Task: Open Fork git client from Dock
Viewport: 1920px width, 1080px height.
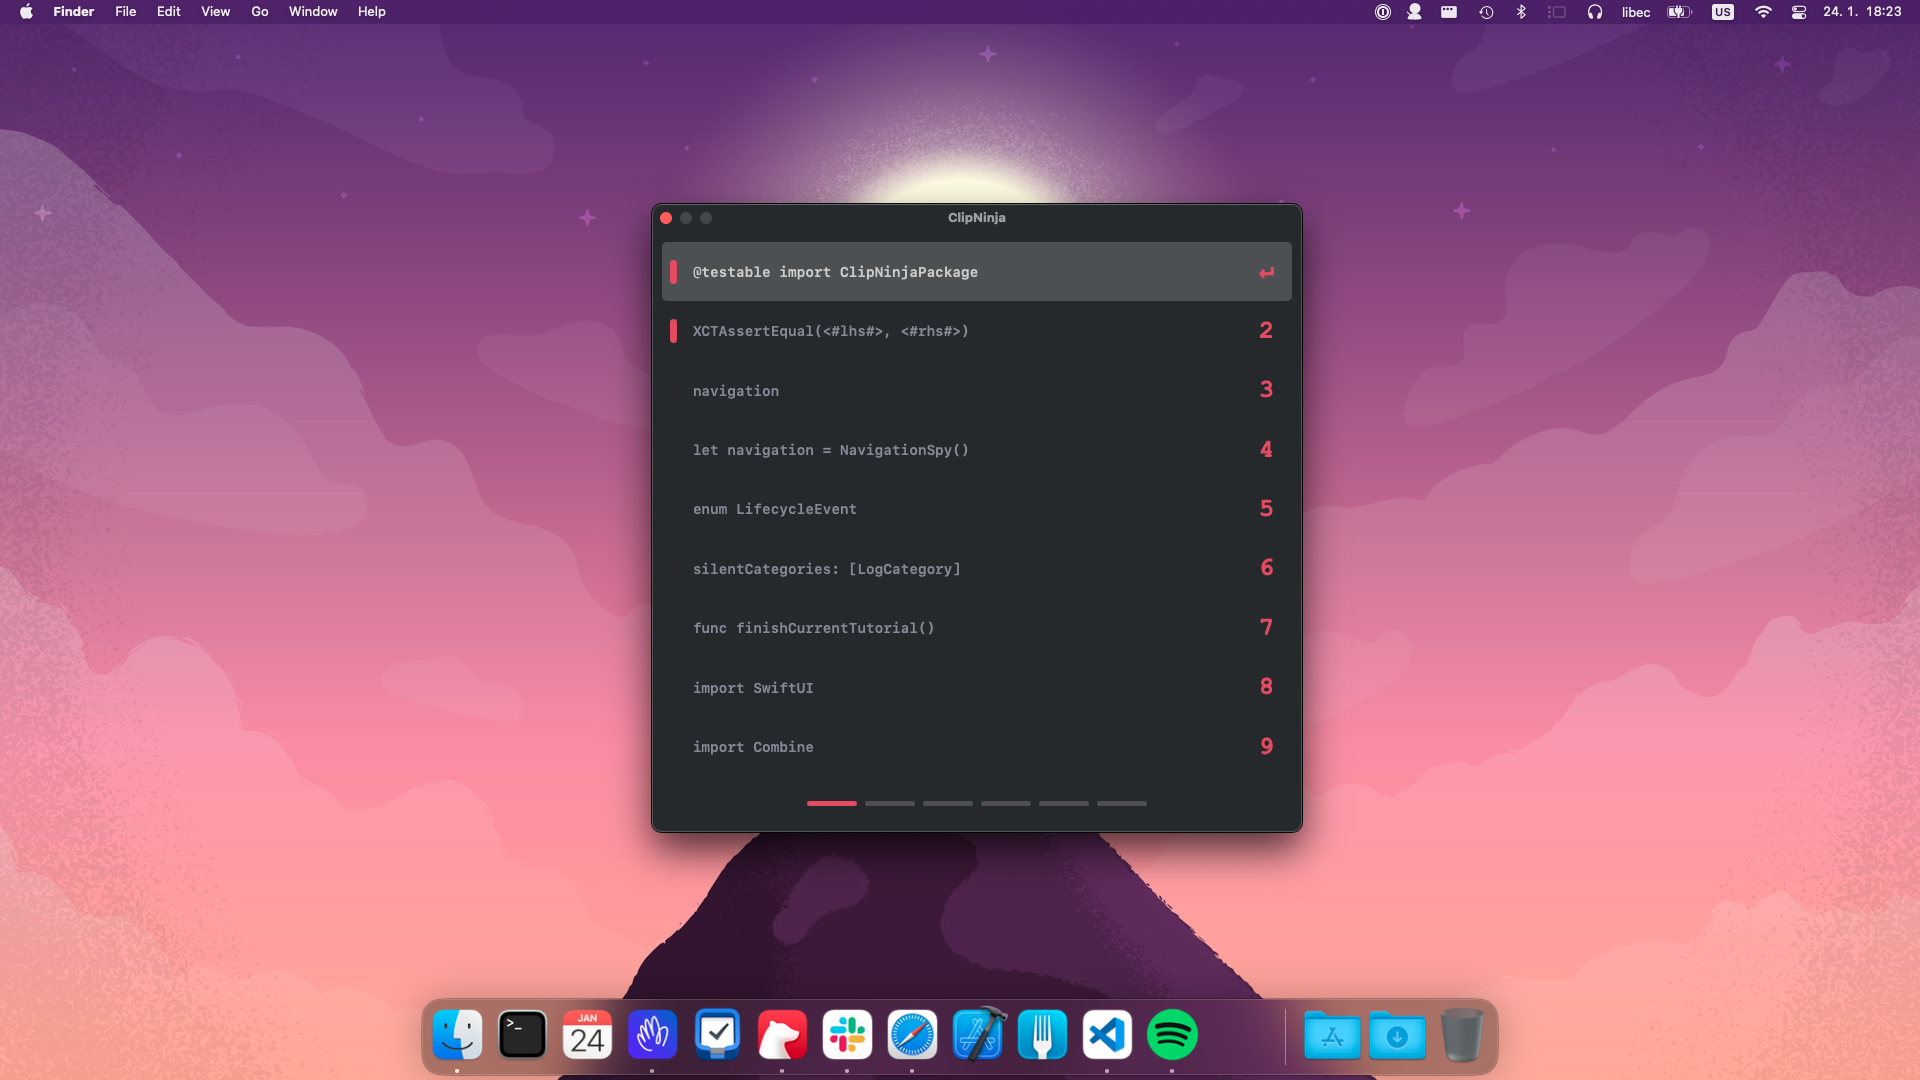Action: point(1042,1035)
